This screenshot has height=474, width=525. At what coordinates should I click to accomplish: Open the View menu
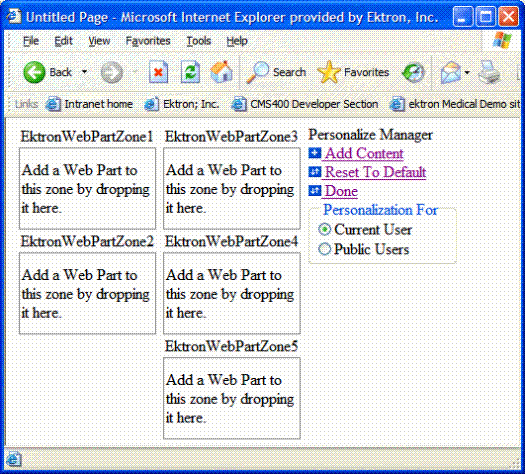pos(99,41)
